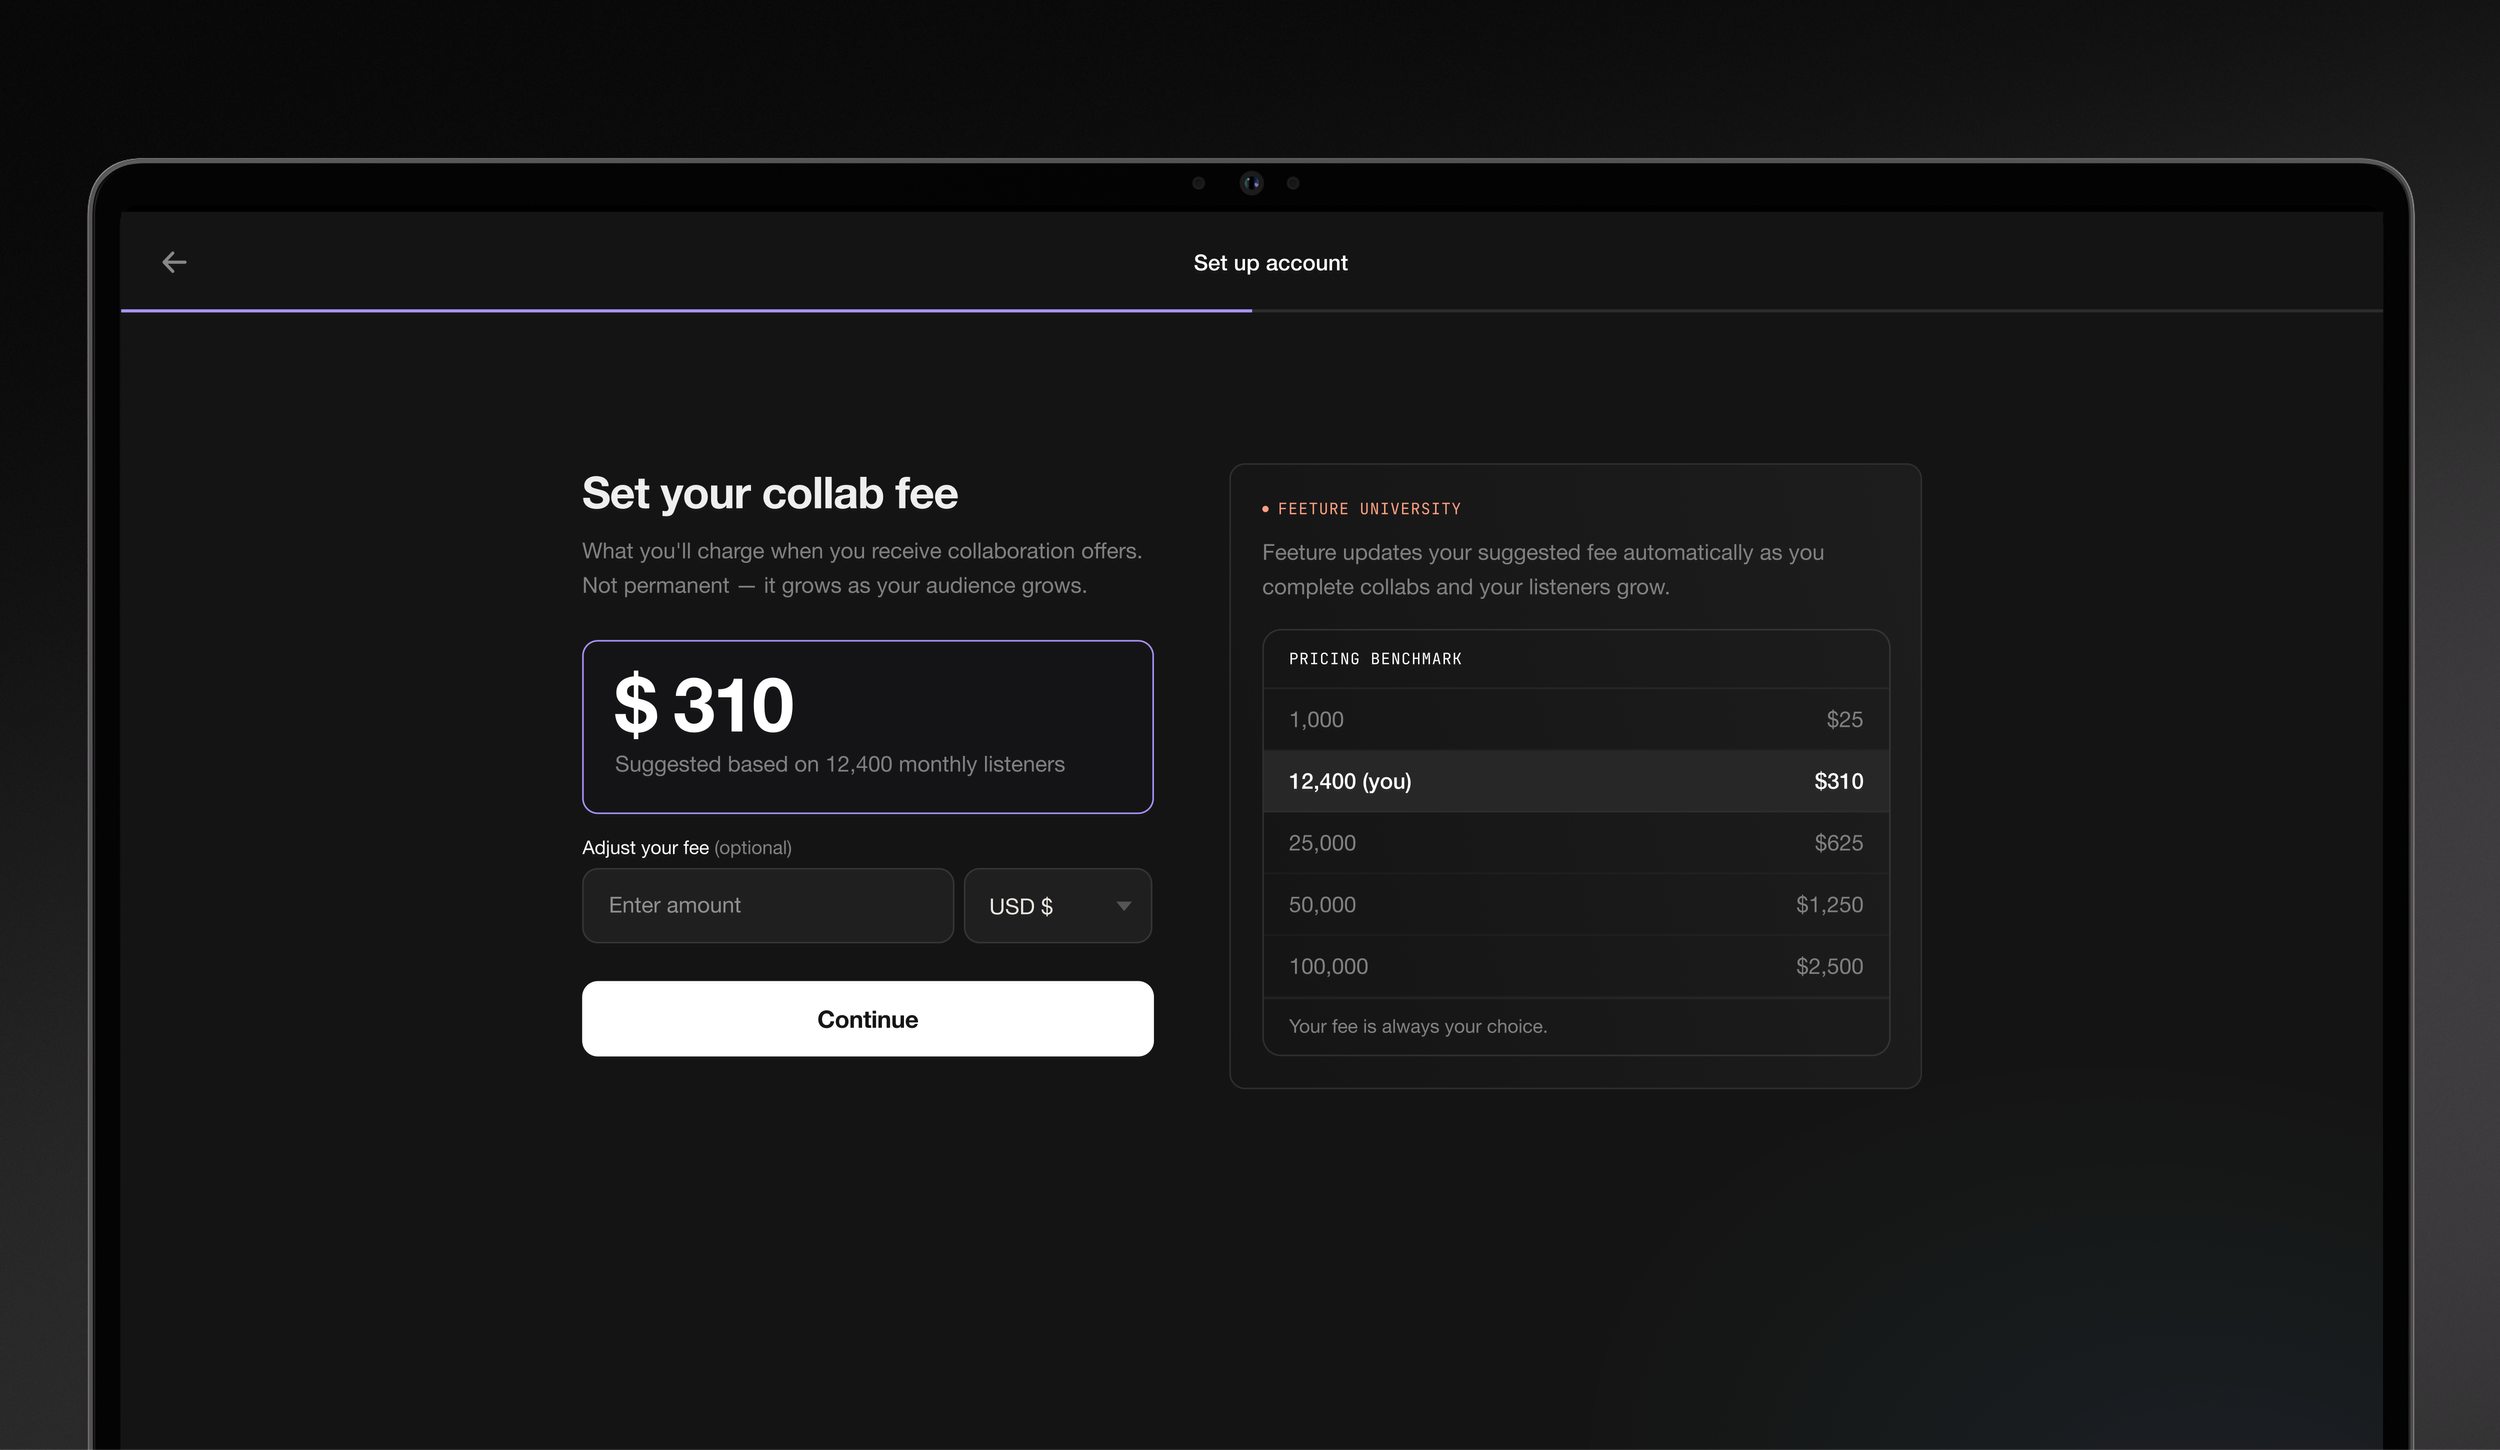2500x1450 pixels.
Task: Focus the Enter amount input field
Action: coord(767,906)
